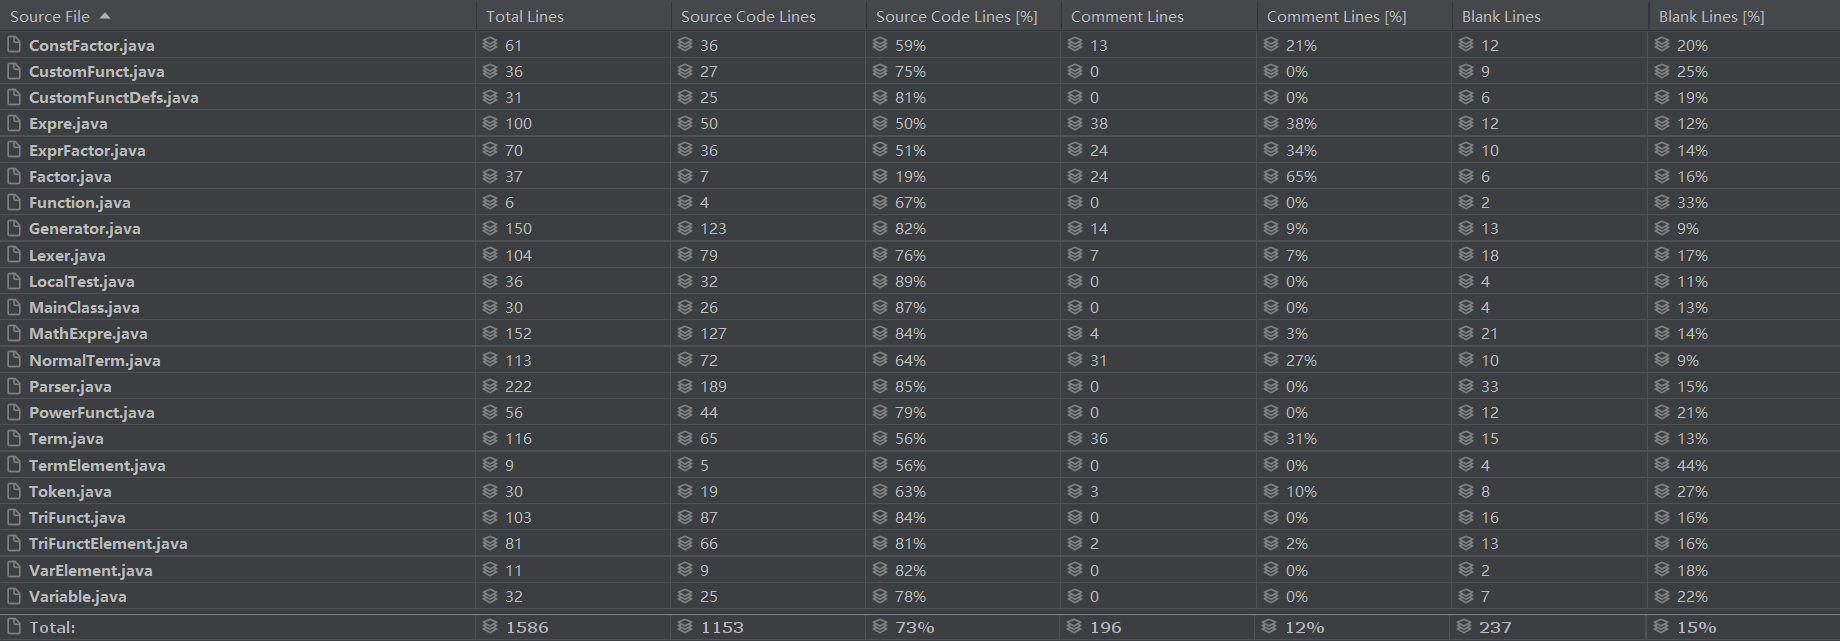Select the NormalTerm.java file name
The height and width of the screenshot is (641, 1840).
[x=94, y=360]
